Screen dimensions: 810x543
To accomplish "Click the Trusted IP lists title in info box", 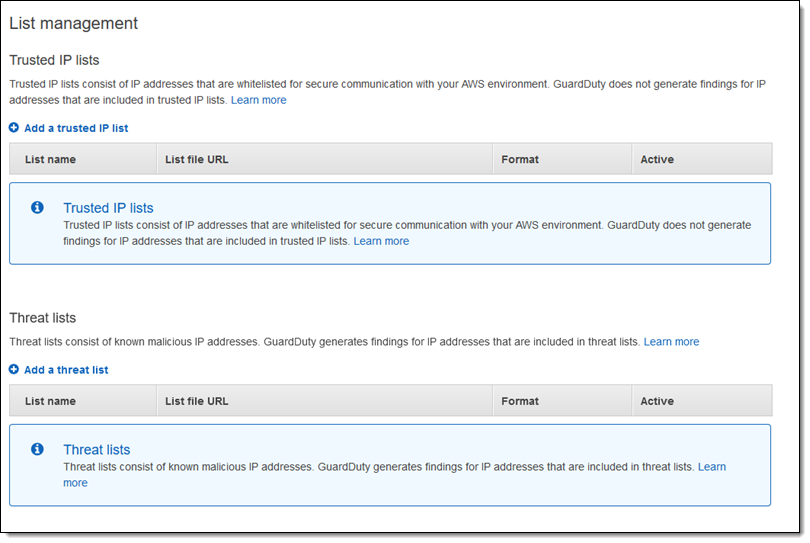I will click(108, 208).
